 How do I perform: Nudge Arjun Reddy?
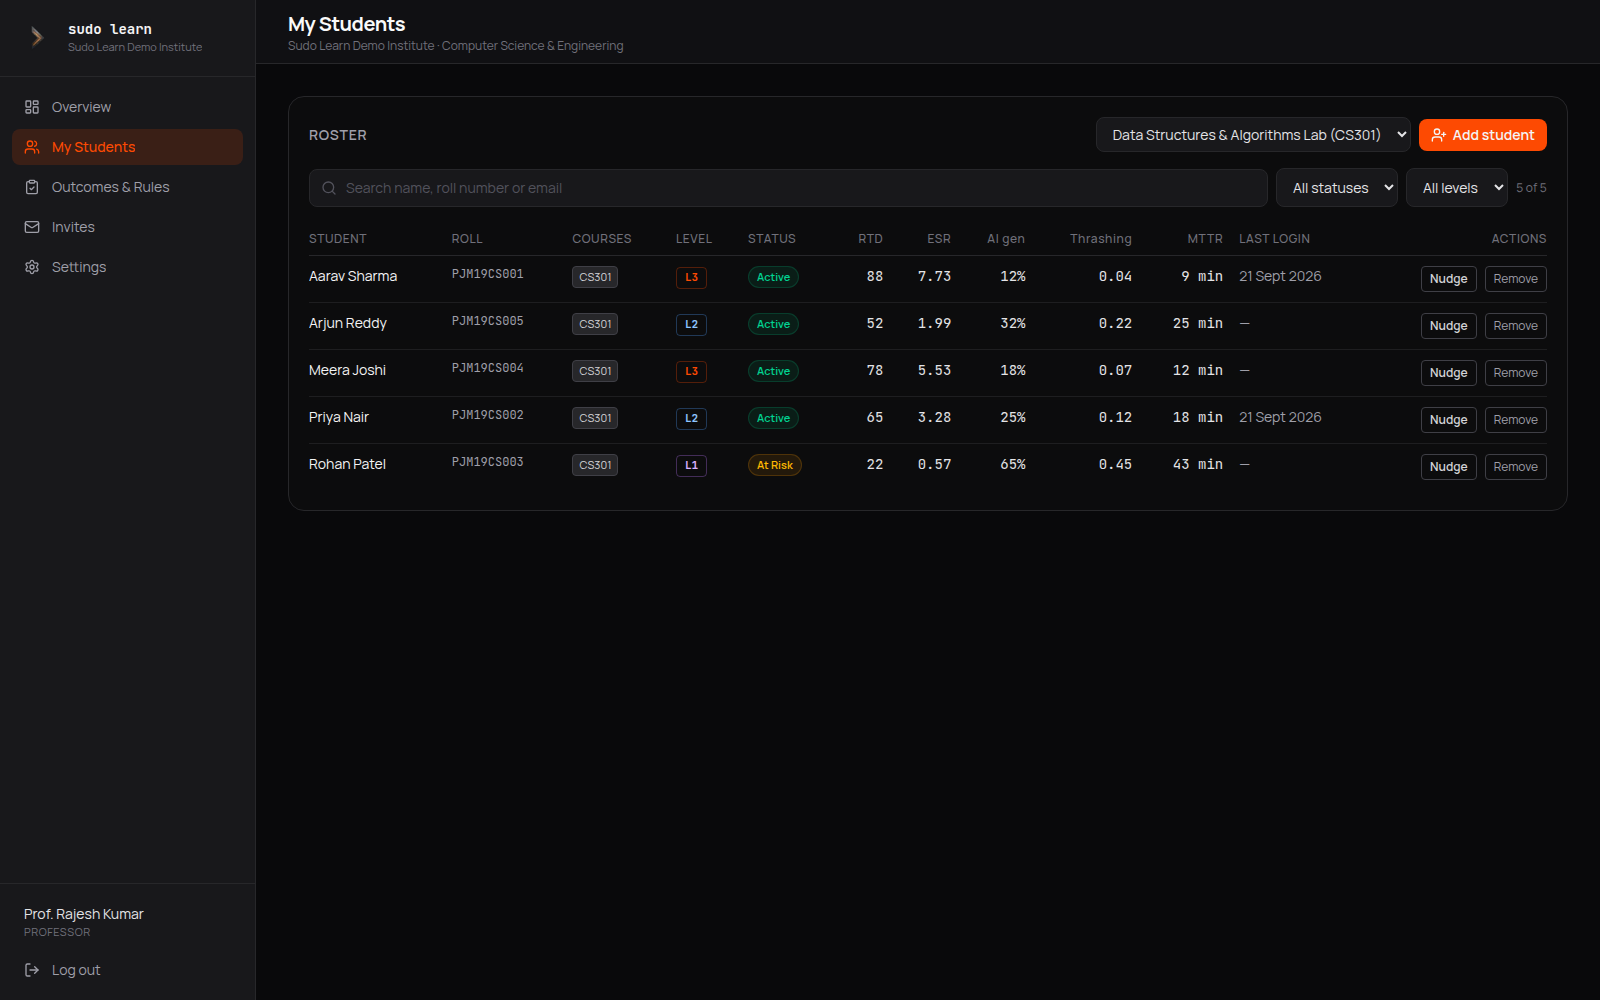click(1448, 326)
